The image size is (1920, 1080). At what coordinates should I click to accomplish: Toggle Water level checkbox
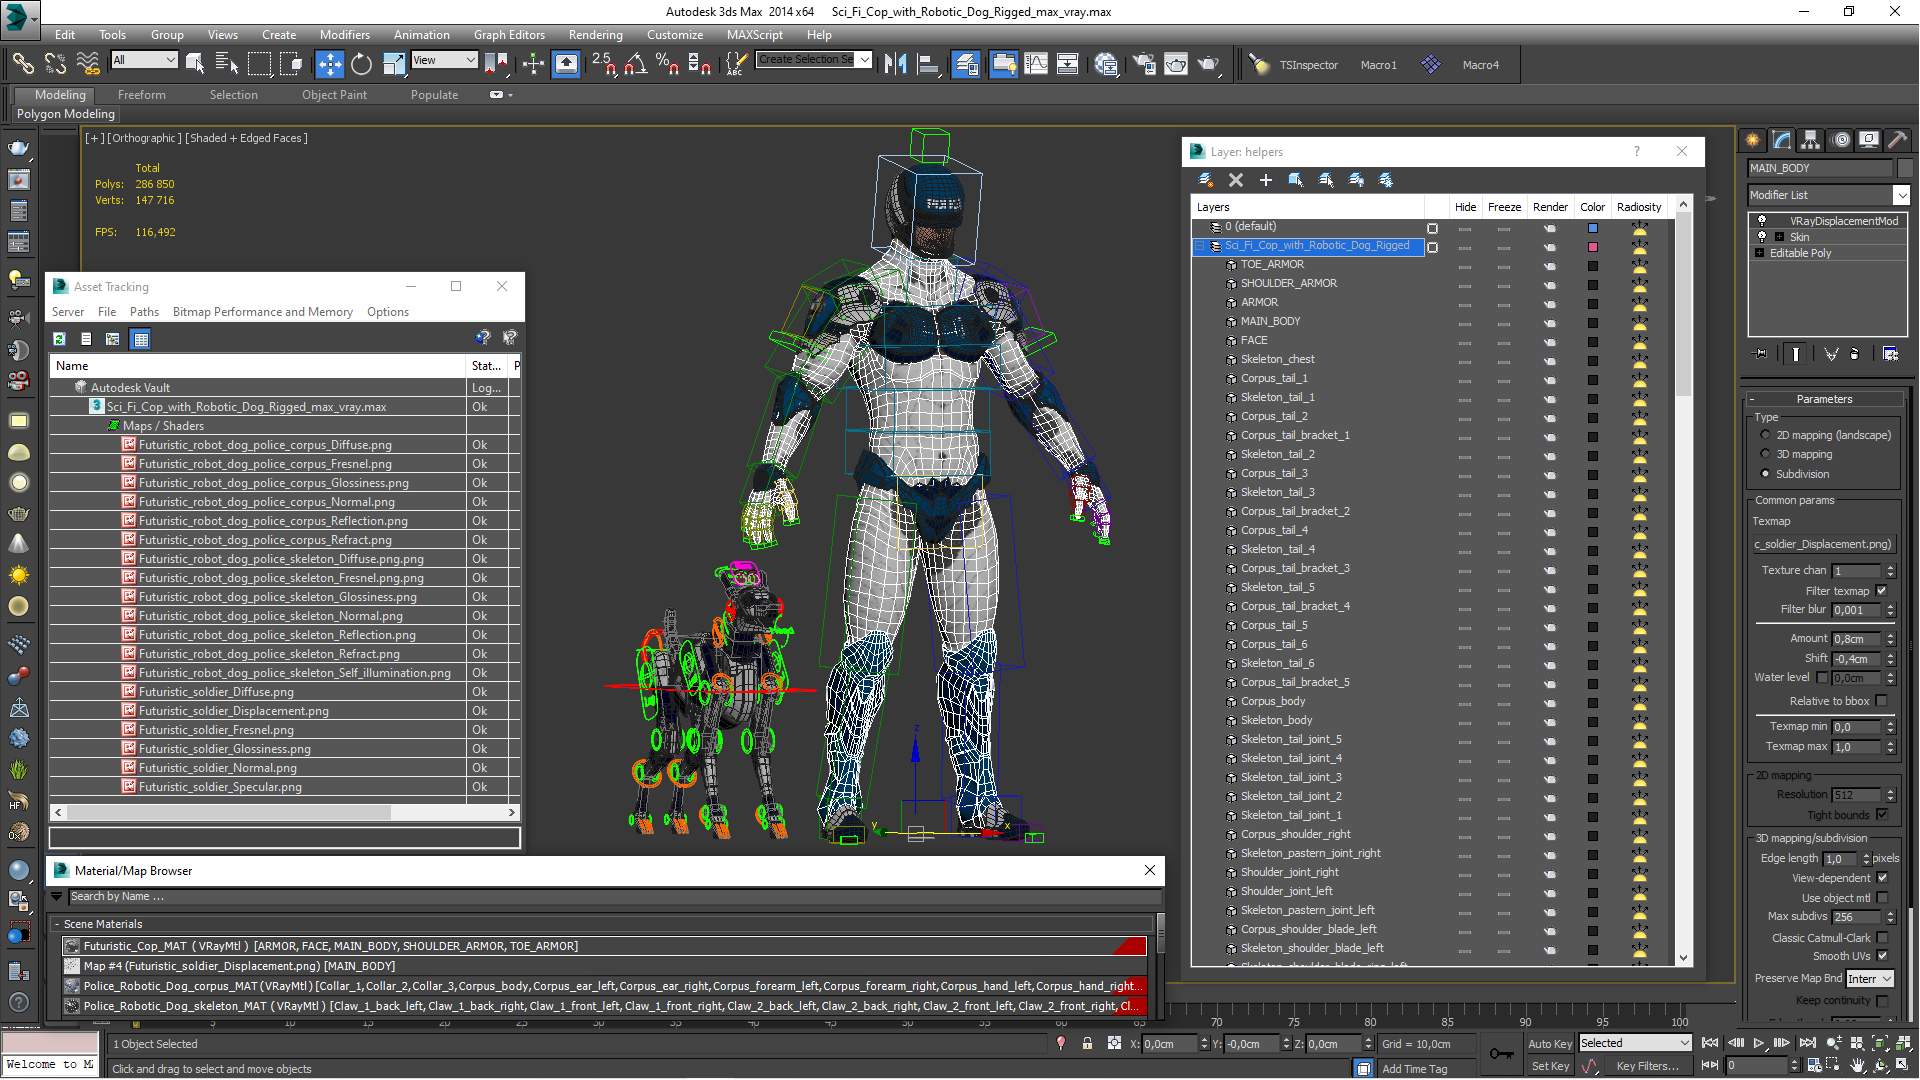tap(1822, 678)
